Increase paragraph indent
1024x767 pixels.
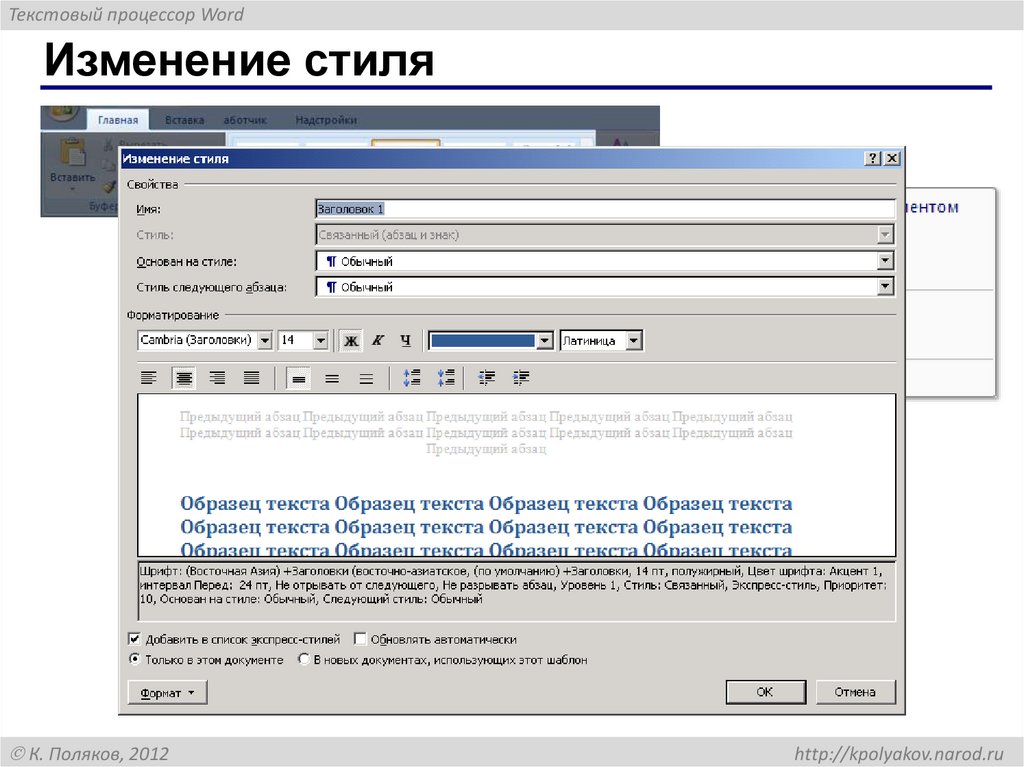coord(520,377)
